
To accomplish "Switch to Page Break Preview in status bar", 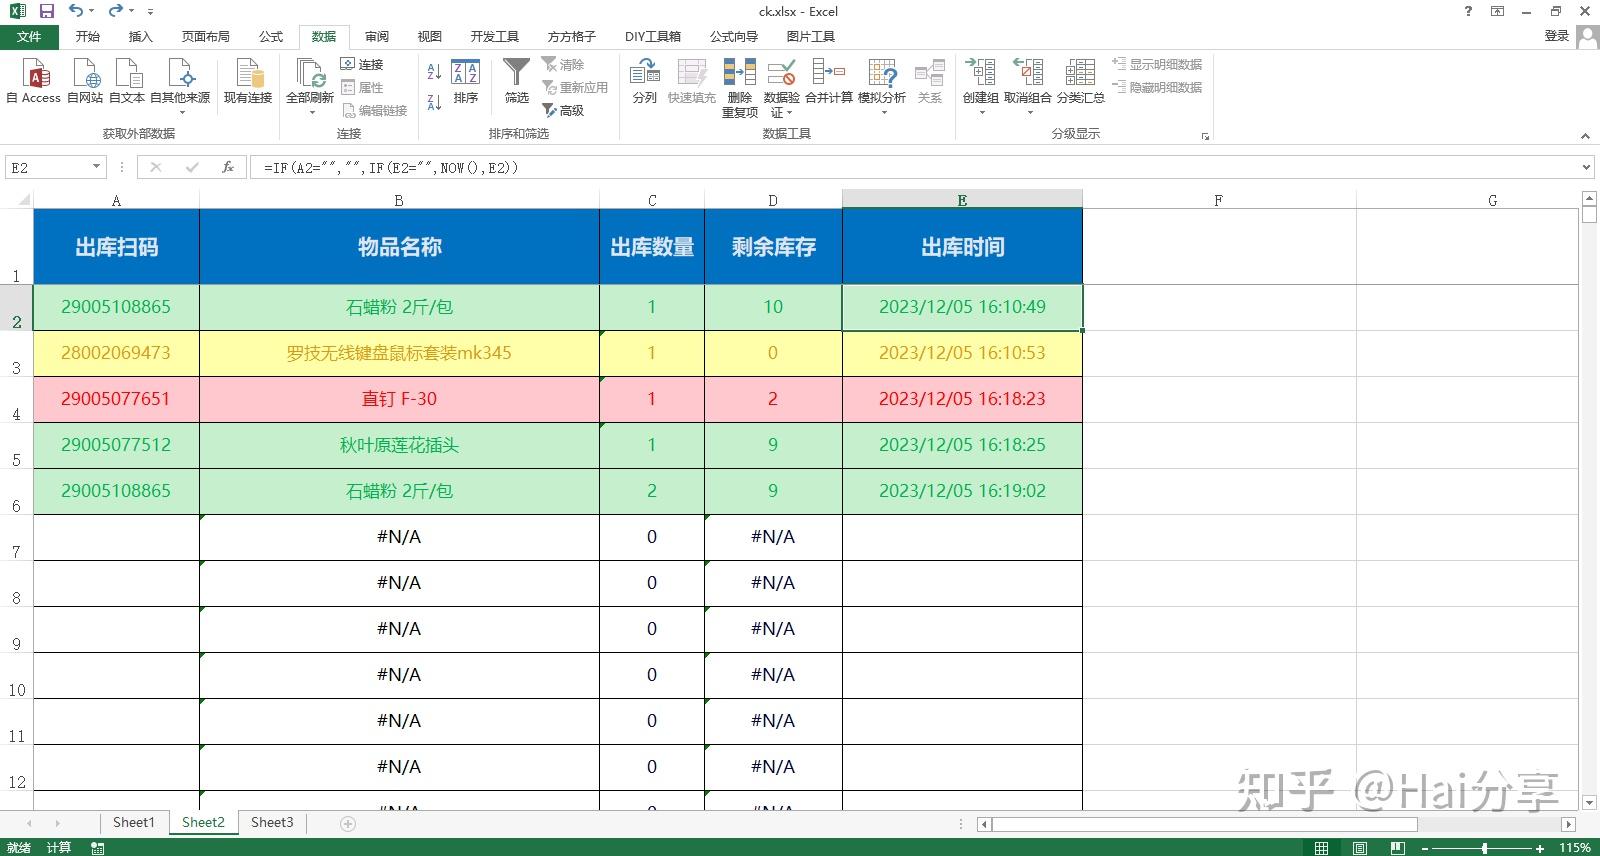I will coord(1398,848).
